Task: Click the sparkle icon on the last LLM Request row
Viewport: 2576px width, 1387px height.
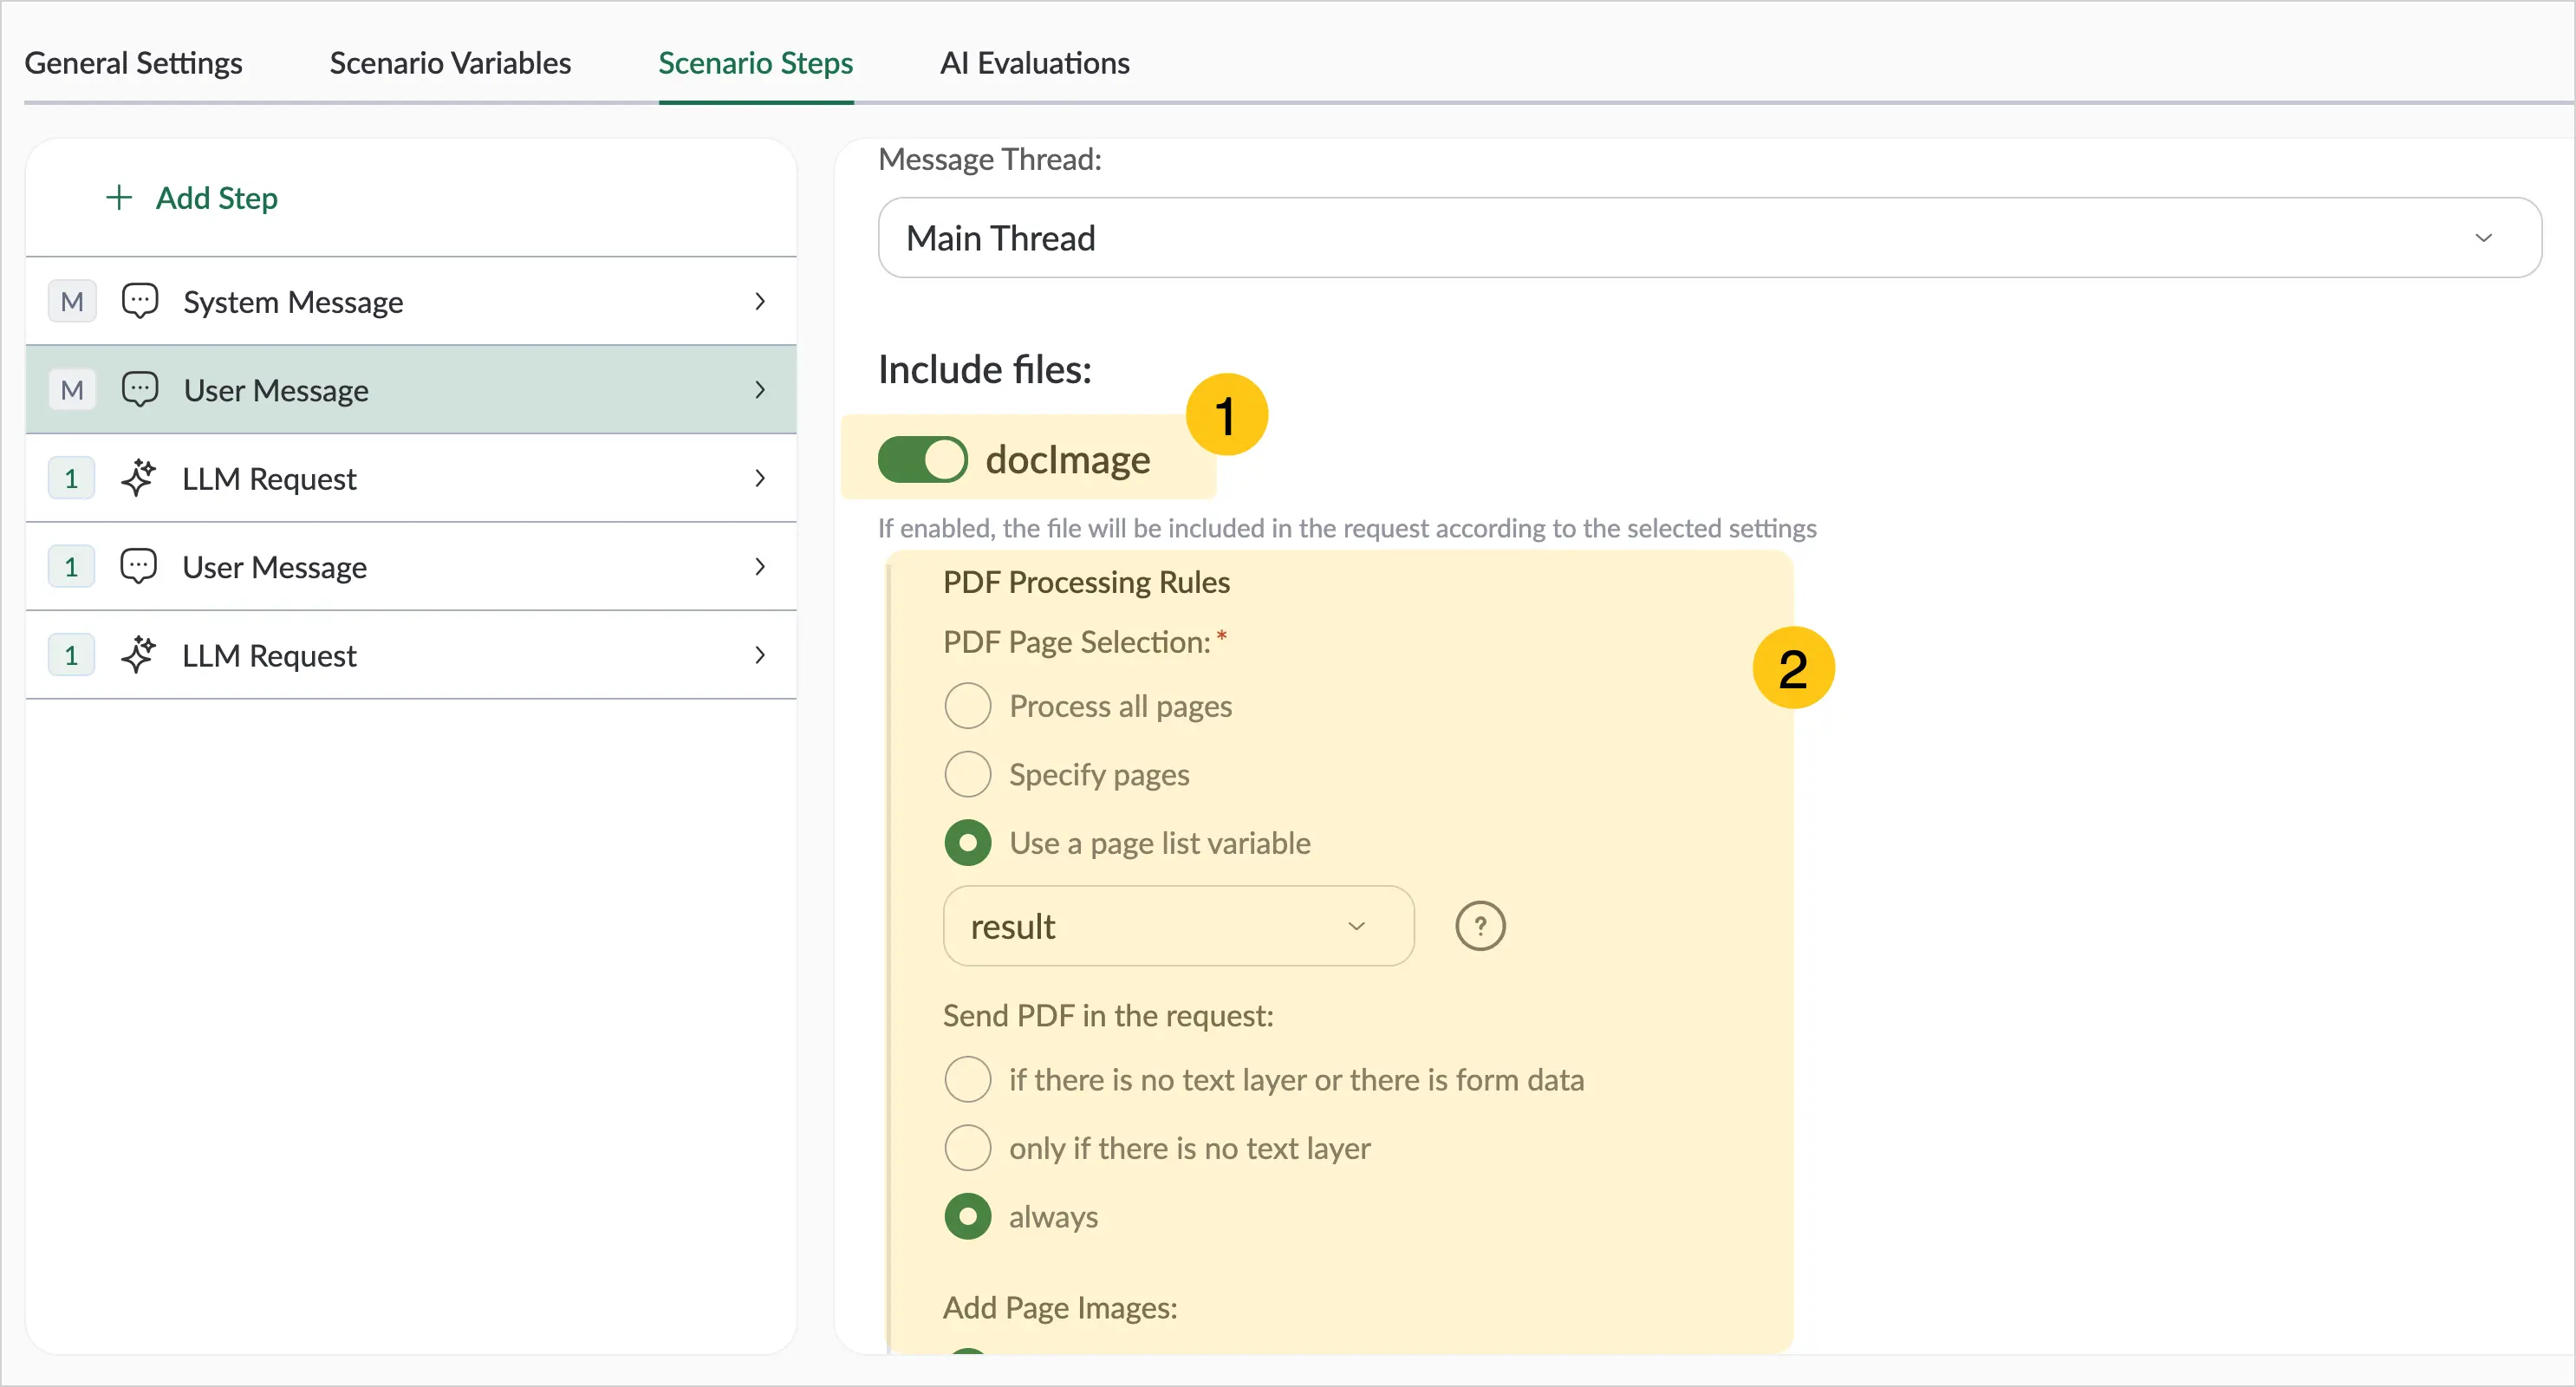Action: pos(139,655)
